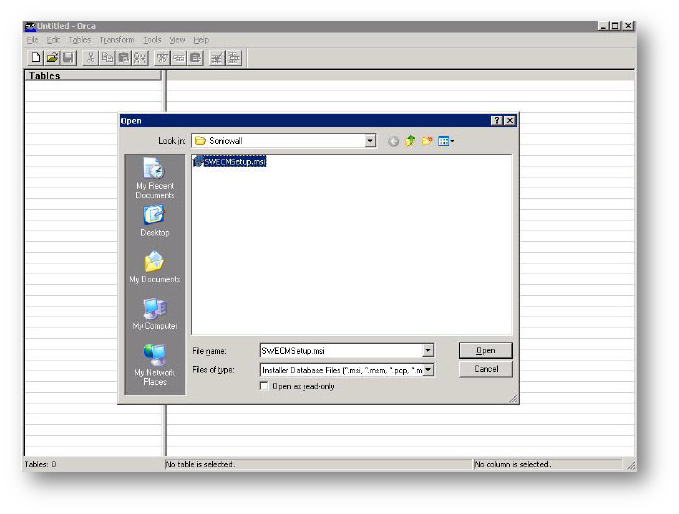Image resolution: width=679 pixels, height=514 pixels.
Task: Open the Edit menu in Orca
Action: tap(53, 40)
